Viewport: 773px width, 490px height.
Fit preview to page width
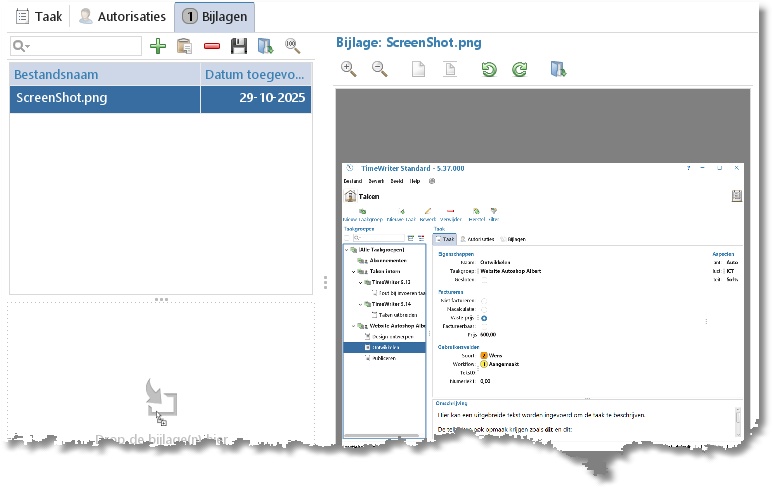[x=450, y=69]
